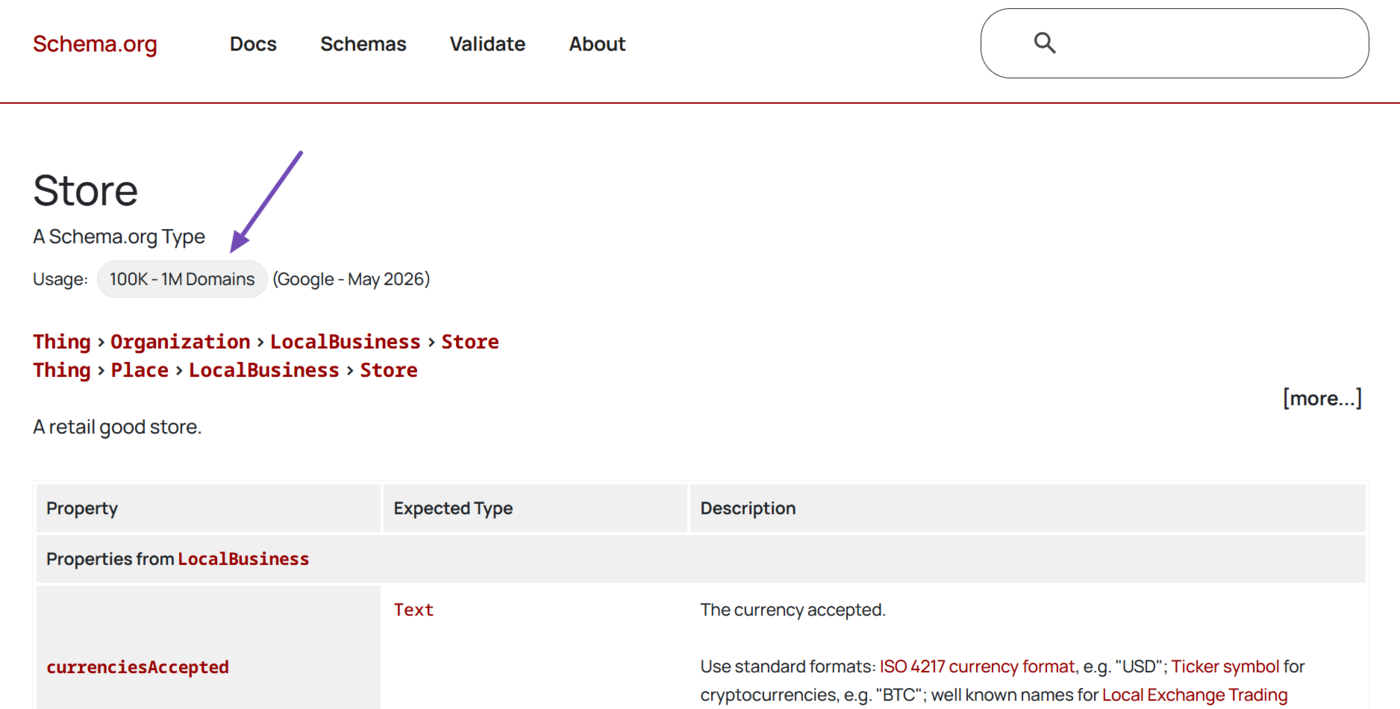Open the About menu item
The height and width of the screenshot is (709, 1400).
point(597,44)
